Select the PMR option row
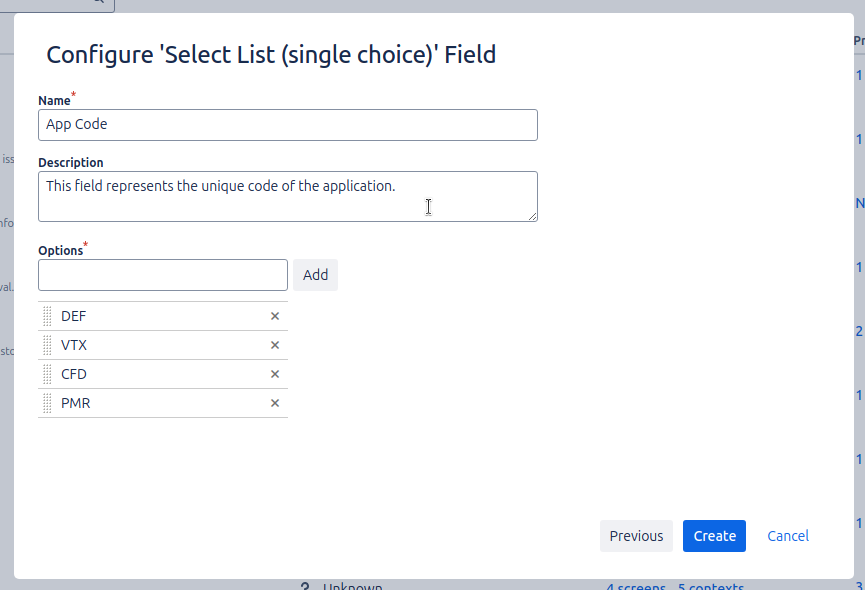This screenshot has width=865, height=590. (160, 403)
